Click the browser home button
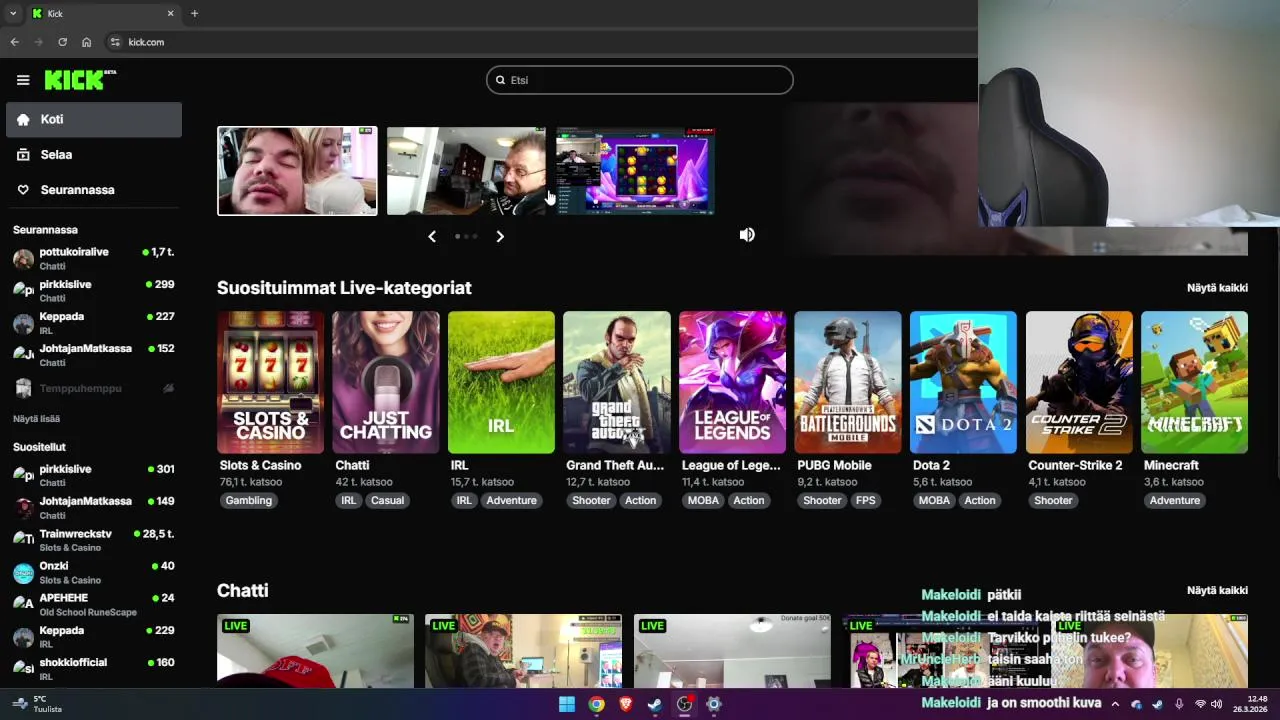Image resolution: width=1280 pixels, height=720 pixels. (x=87, y=42)
